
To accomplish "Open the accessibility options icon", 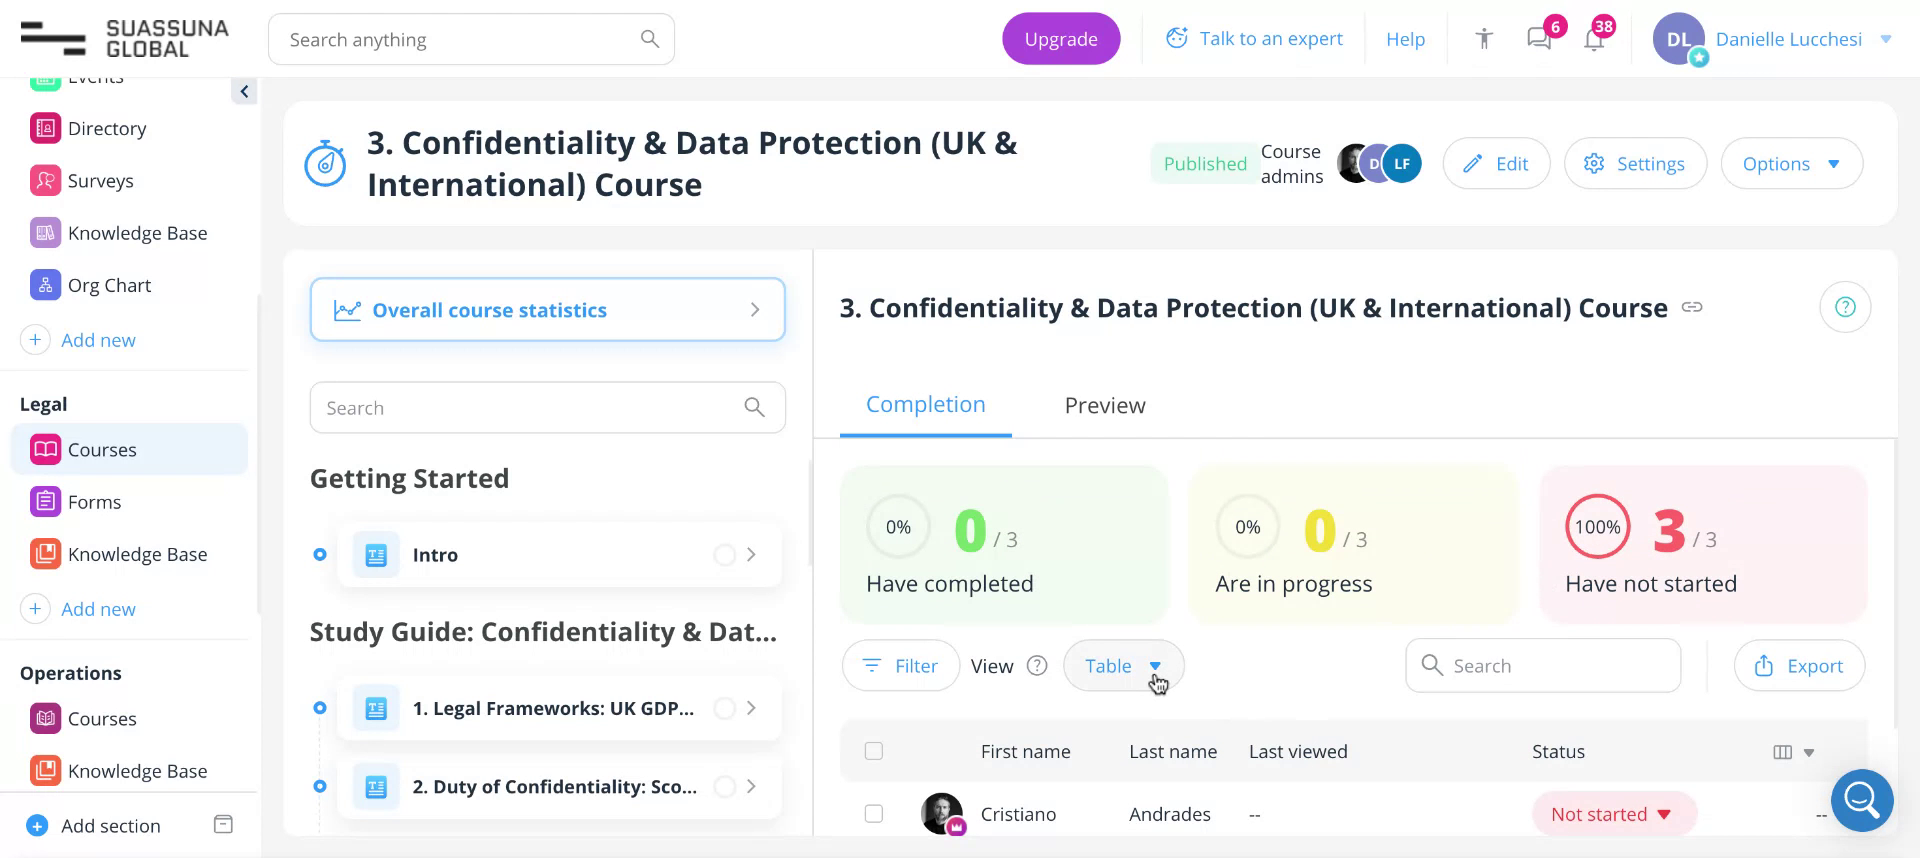I will click(x=1484, y=39).
